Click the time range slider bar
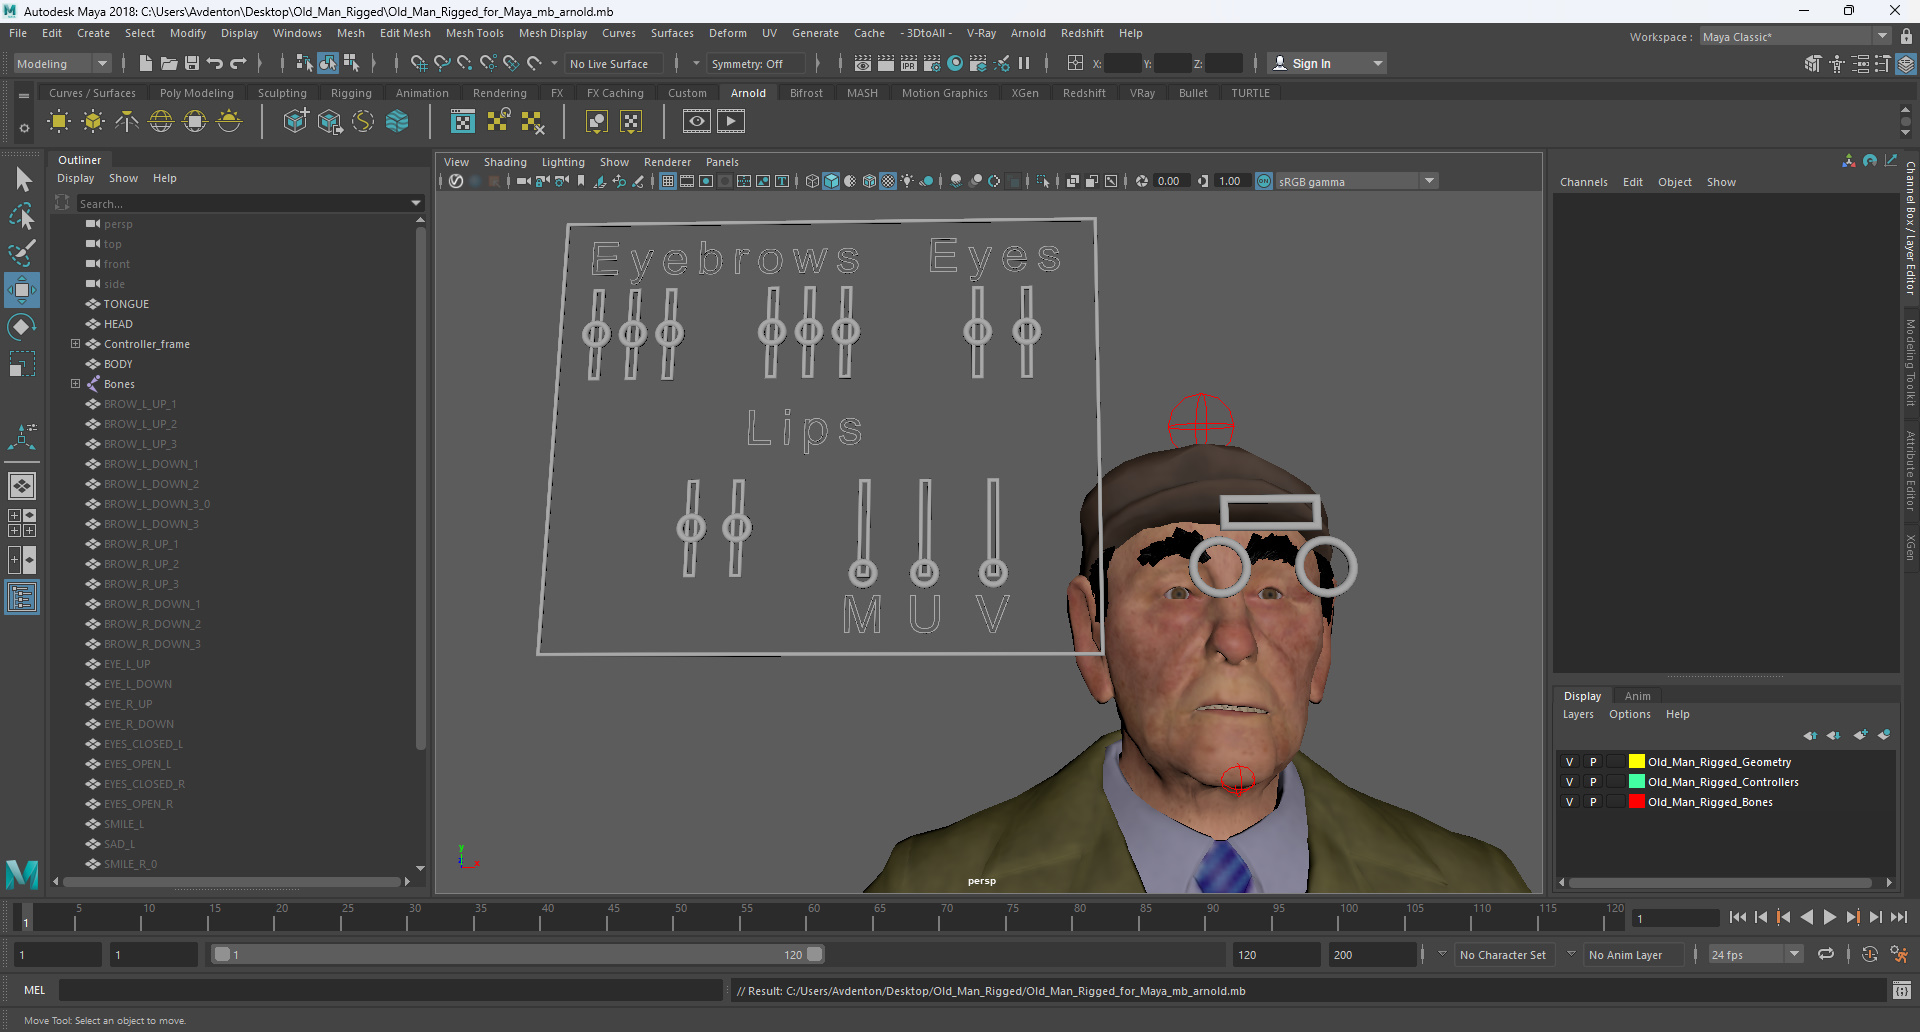This screenshot has height=1032, width=1920. point(518,955)
